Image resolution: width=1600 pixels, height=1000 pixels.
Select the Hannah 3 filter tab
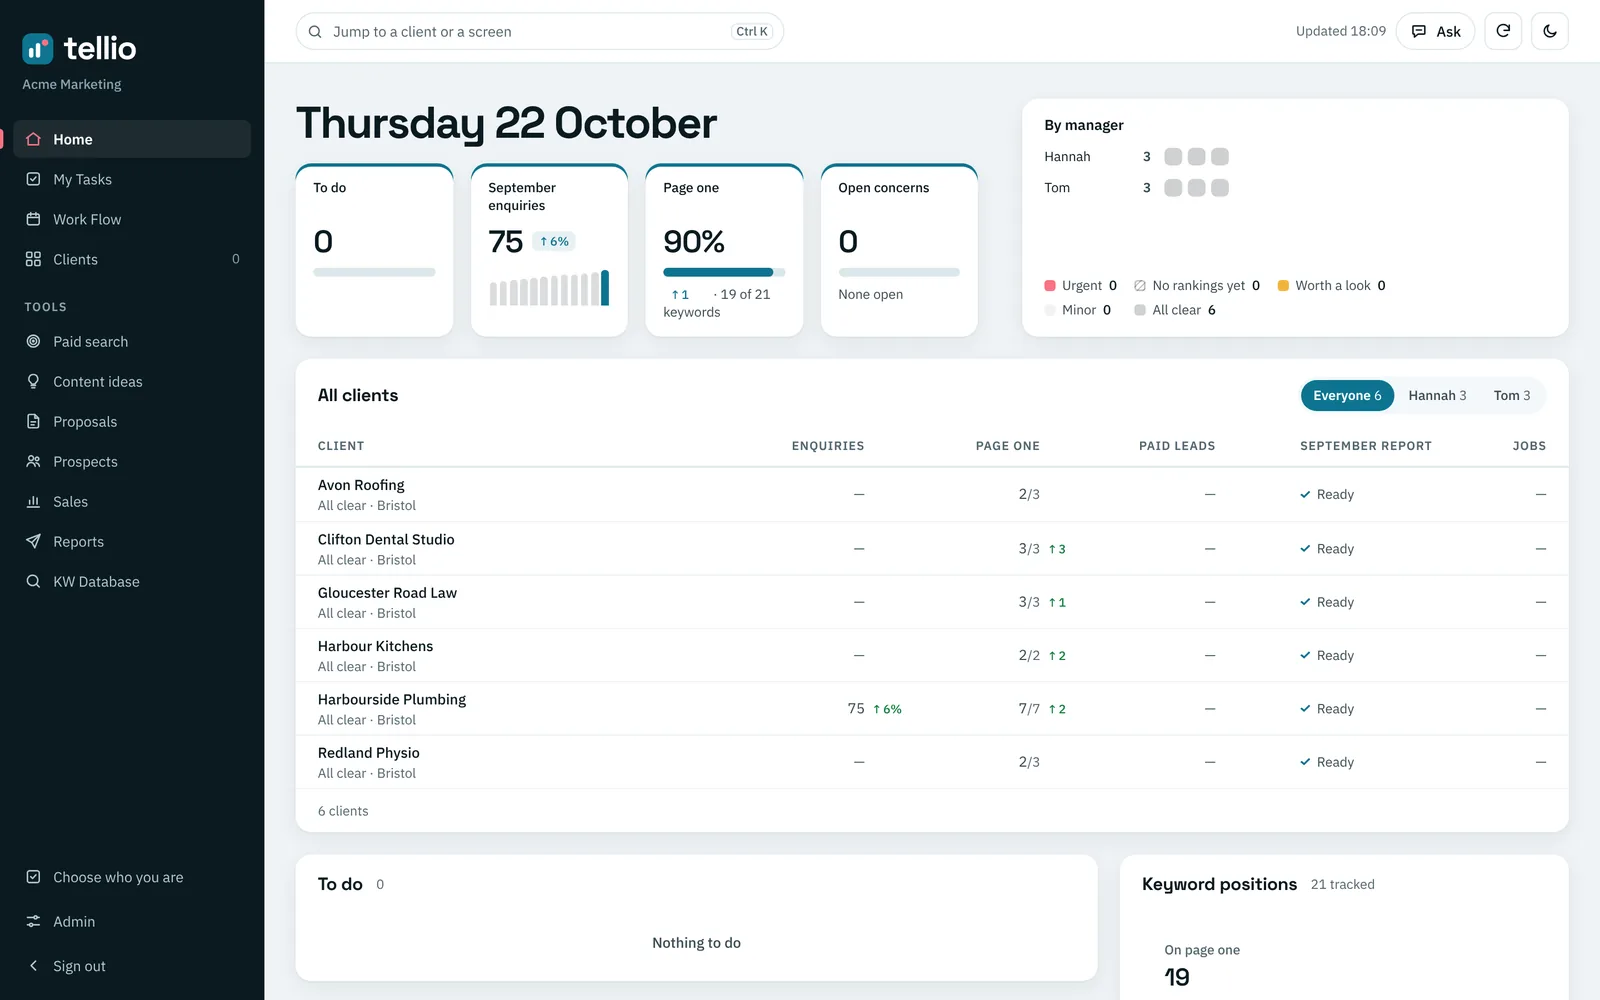pyautogui.click(x=1437, y=395)
